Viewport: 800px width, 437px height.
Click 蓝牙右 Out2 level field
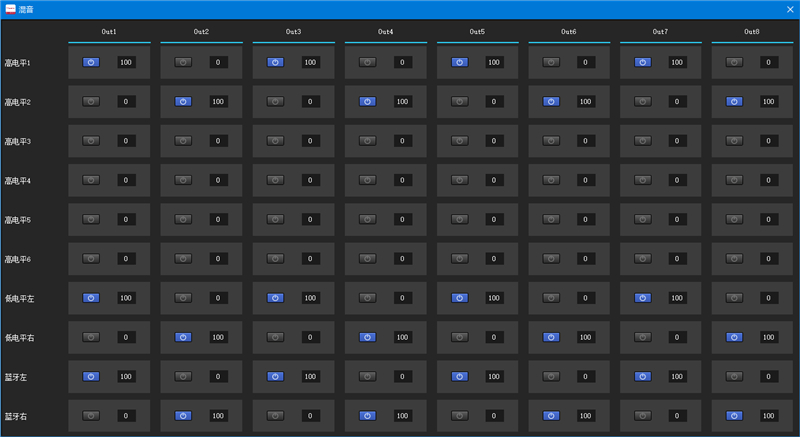218,416
